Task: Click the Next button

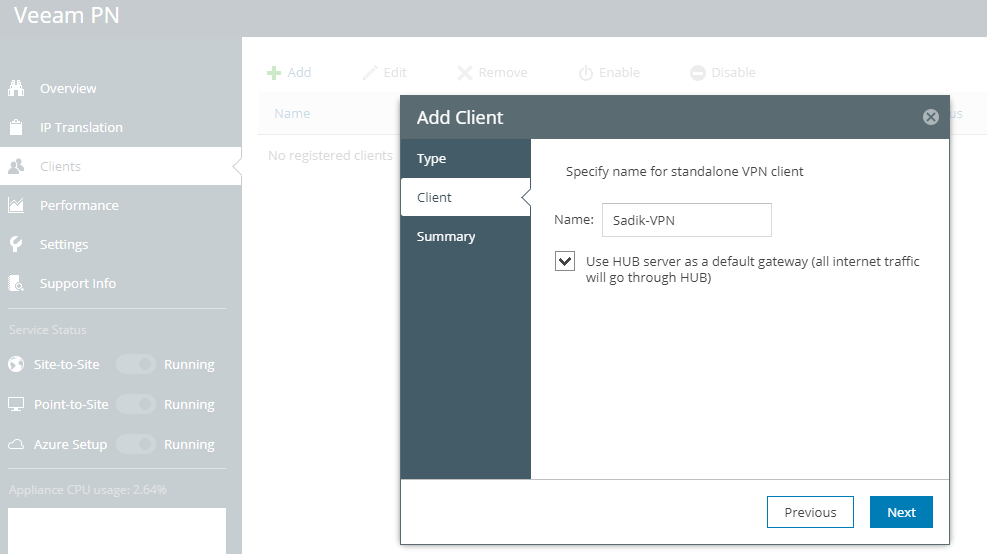Action: (x=901, y=512)
